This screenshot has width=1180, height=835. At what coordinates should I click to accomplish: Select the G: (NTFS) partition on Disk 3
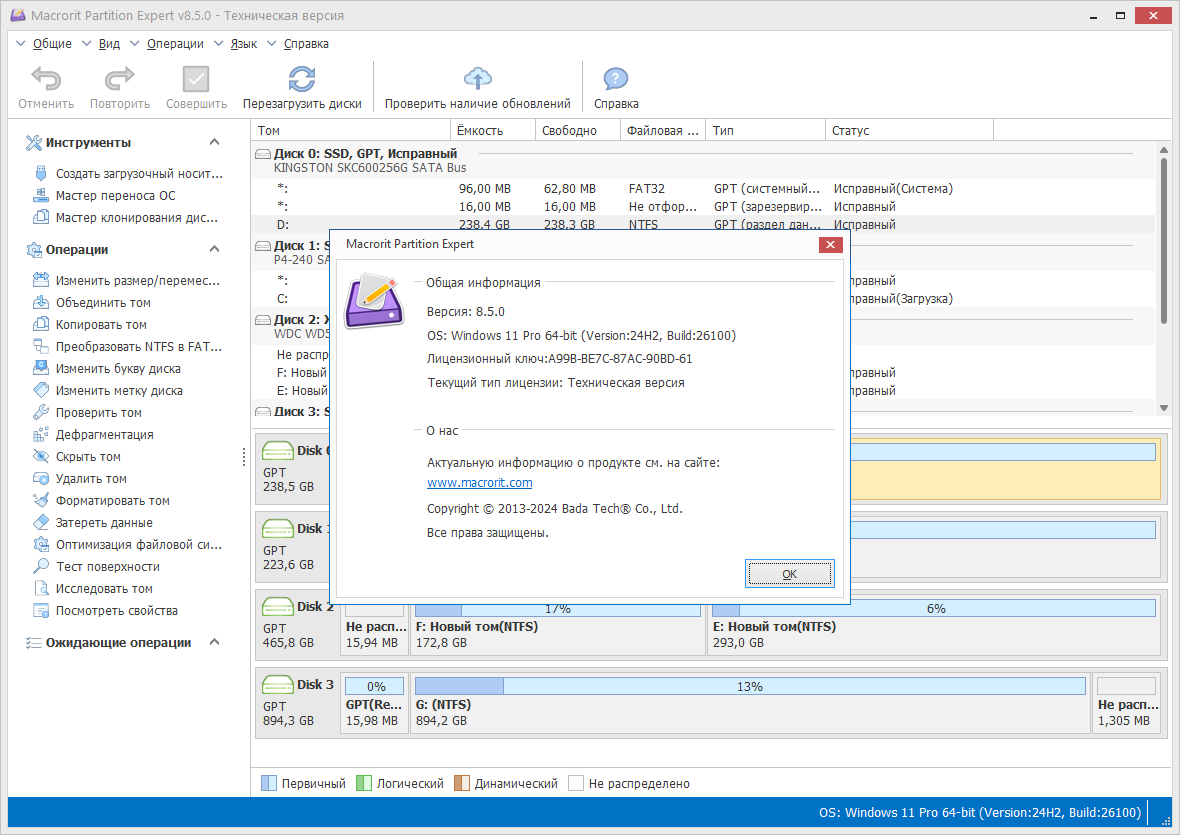(750, 703)
